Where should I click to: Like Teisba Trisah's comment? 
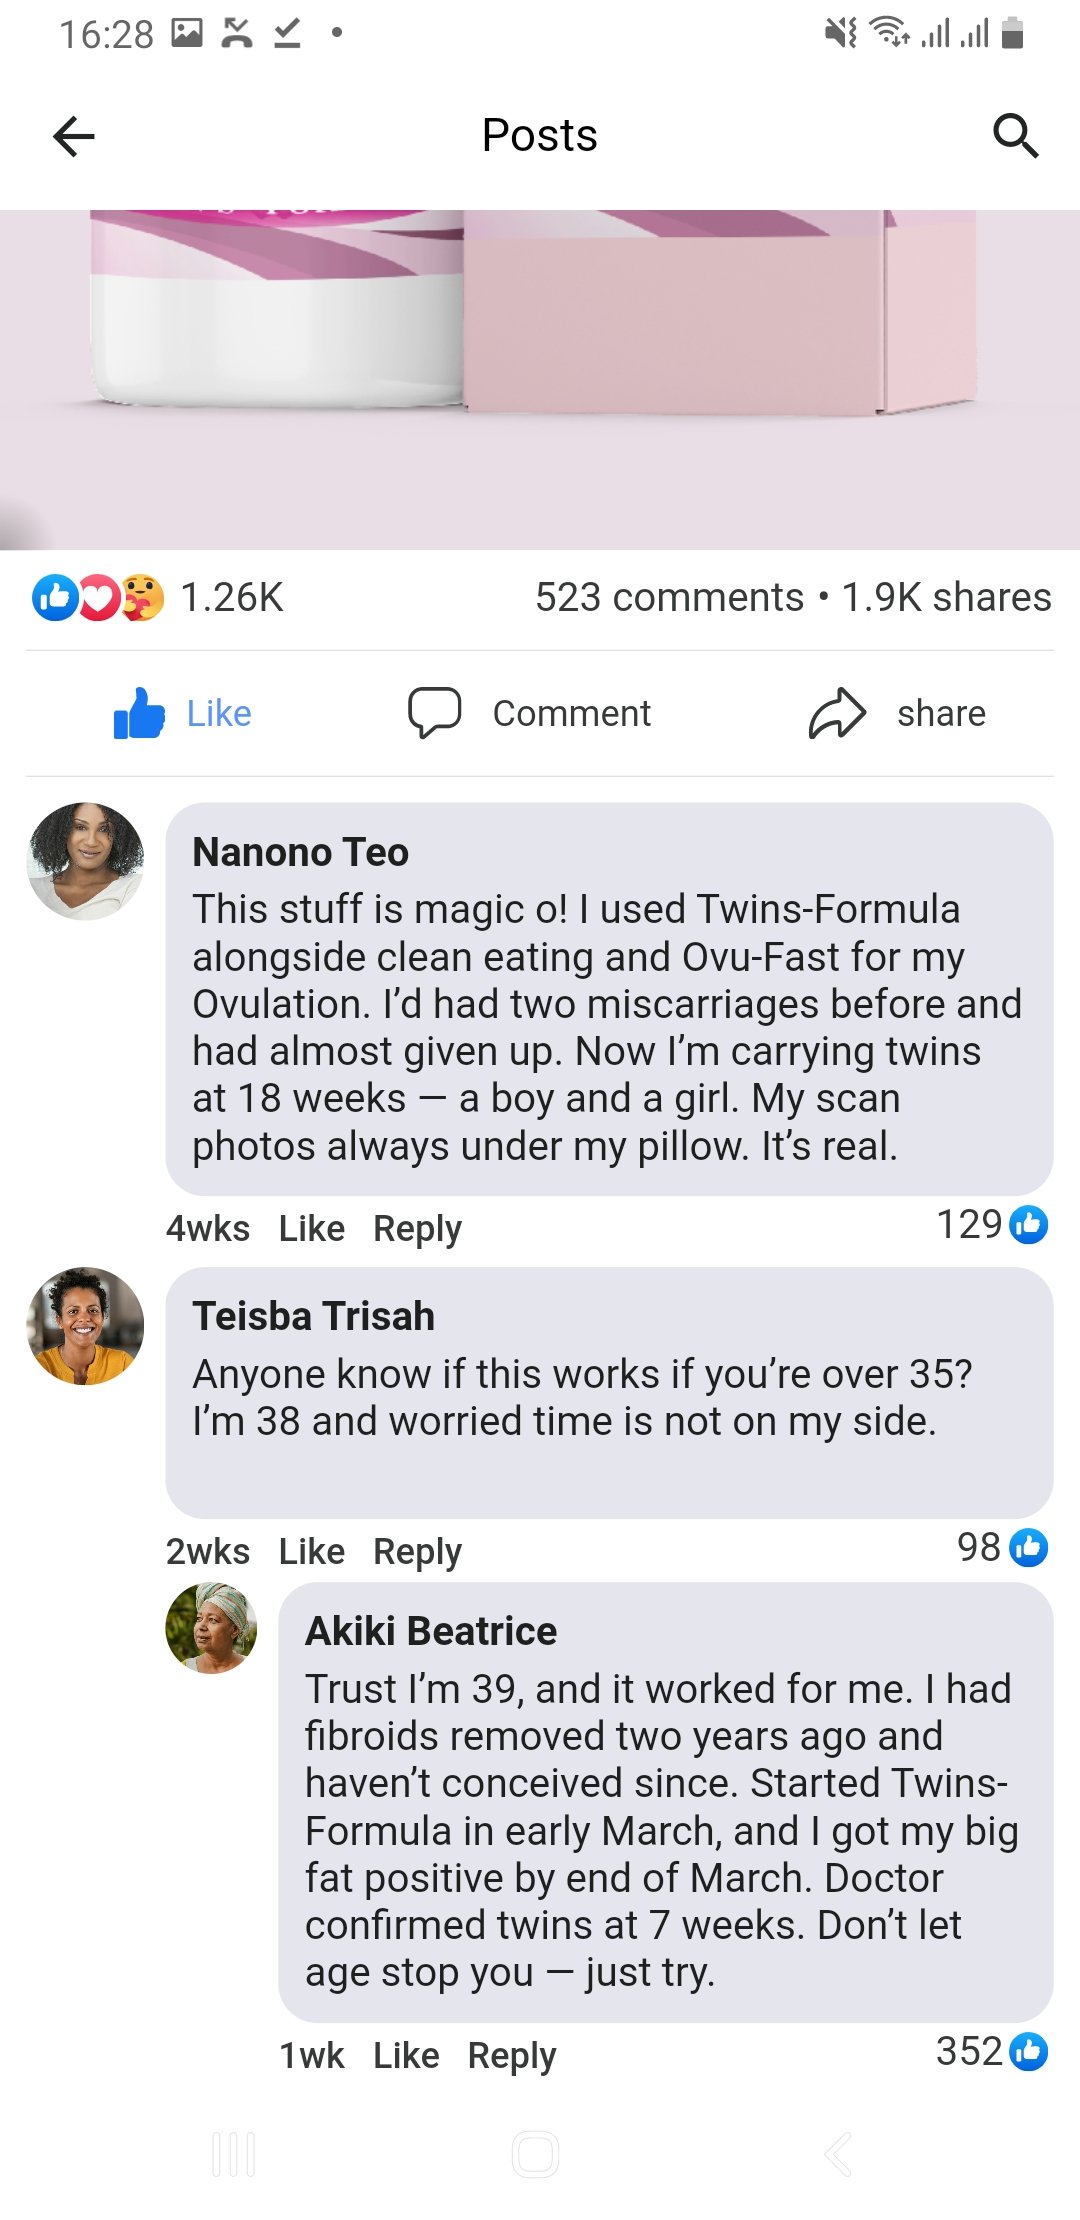(311, 1552)
